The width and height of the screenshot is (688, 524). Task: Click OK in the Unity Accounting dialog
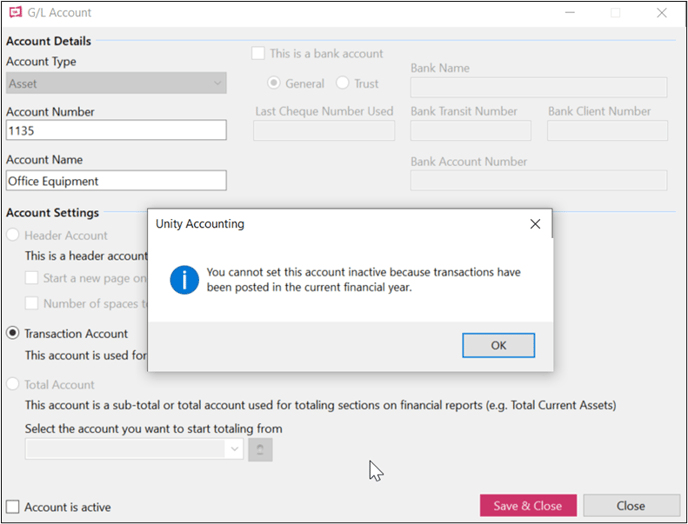tap(498, 345)
